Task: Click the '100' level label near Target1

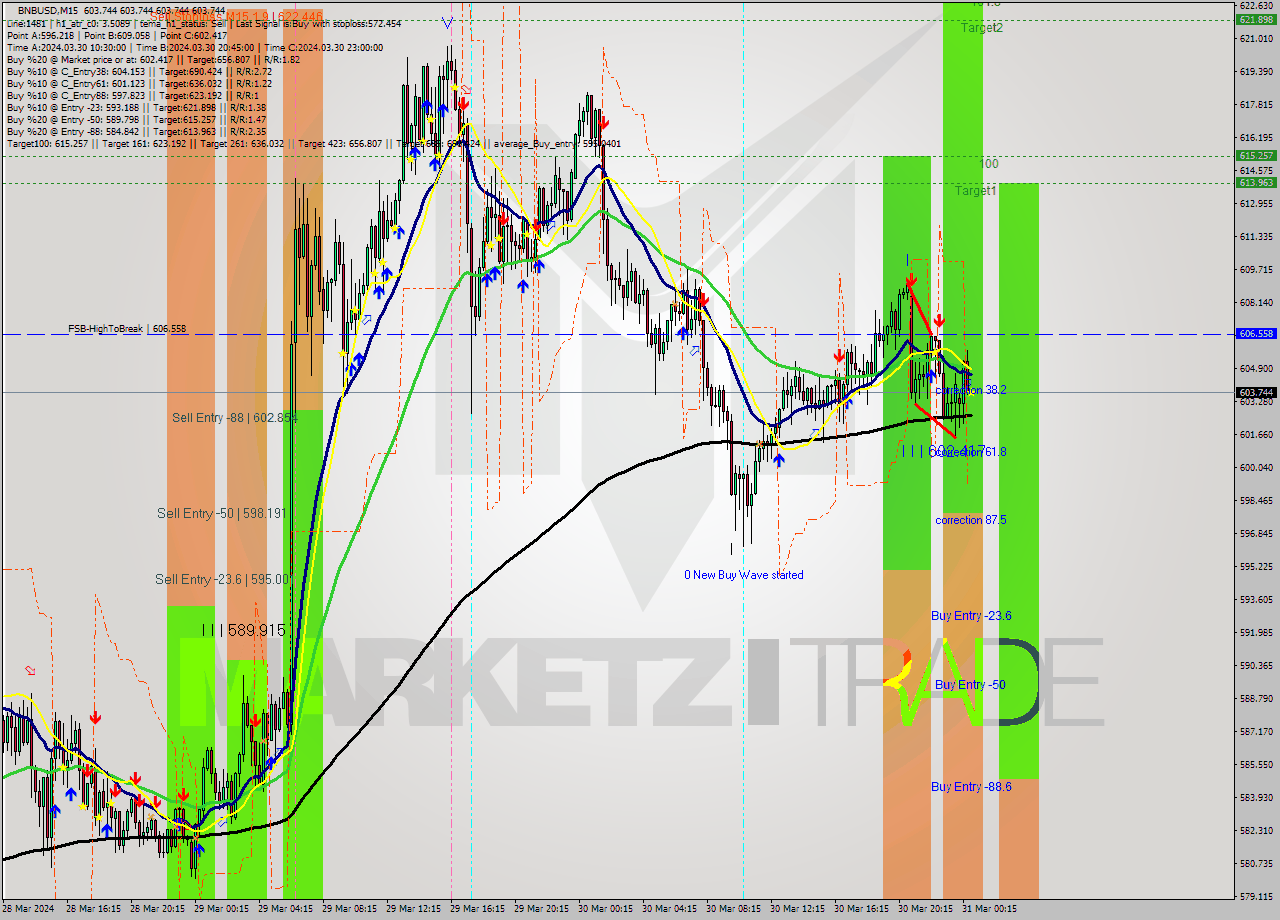Action: pos(988,163)
